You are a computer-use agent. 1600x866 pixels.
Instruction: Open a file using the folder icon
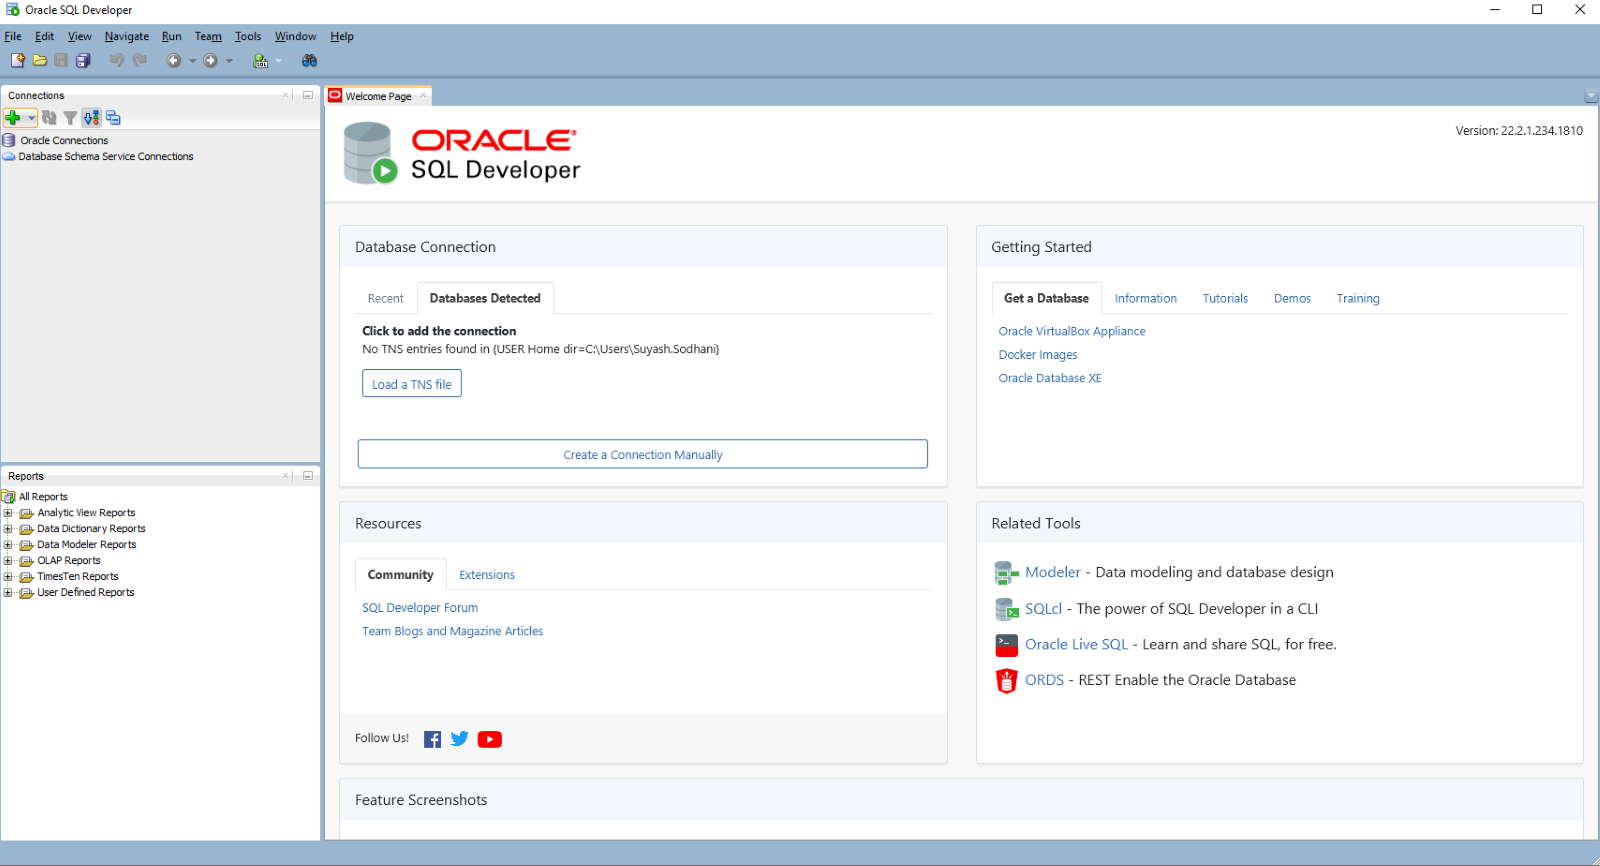pos(40,60)
